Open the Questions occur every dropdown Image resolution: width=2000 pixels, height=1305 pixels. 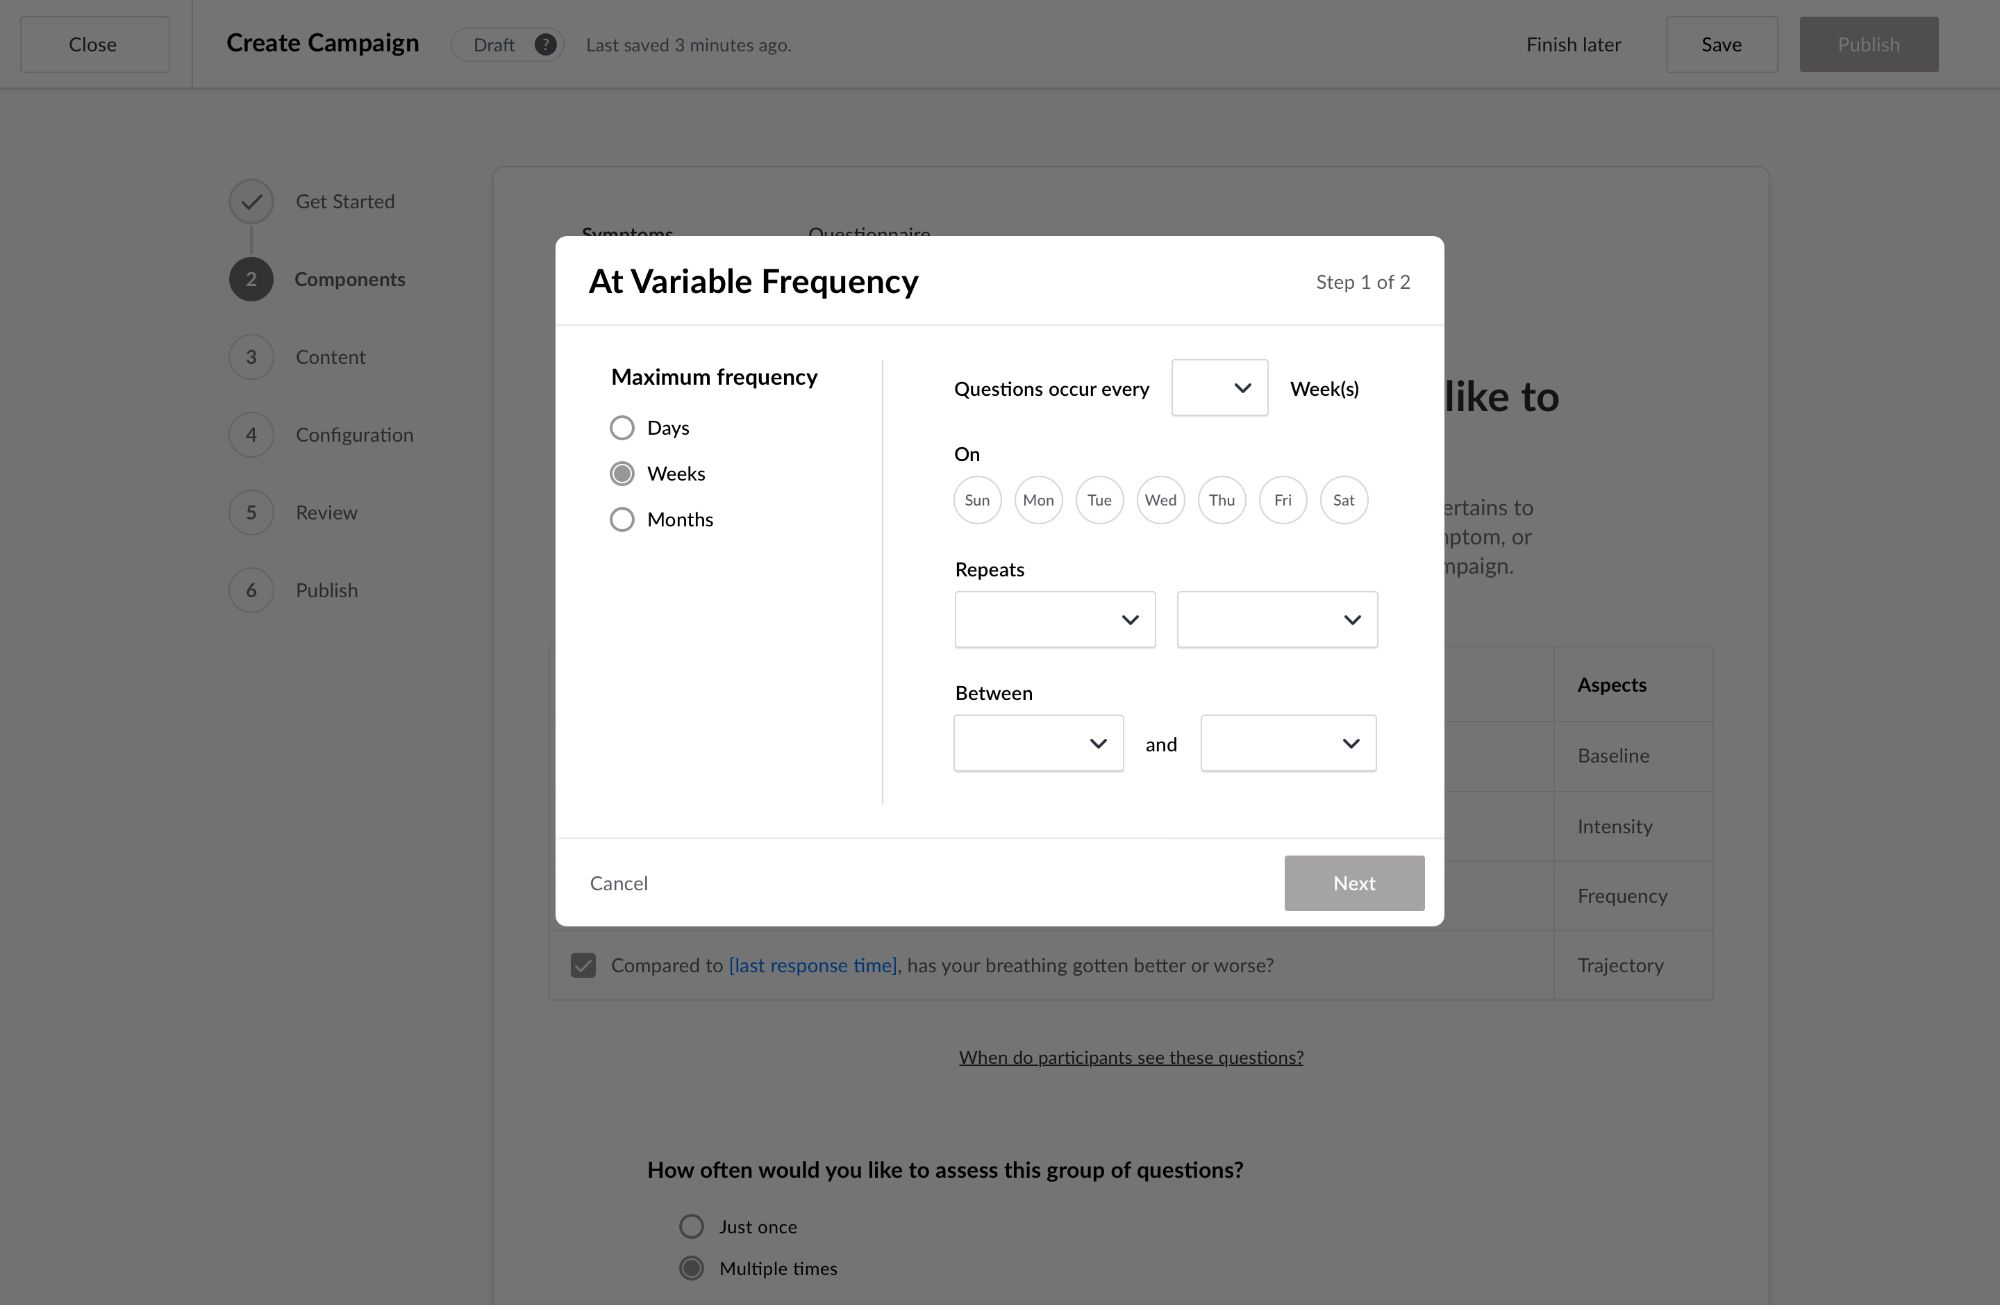click(1219, 388)
